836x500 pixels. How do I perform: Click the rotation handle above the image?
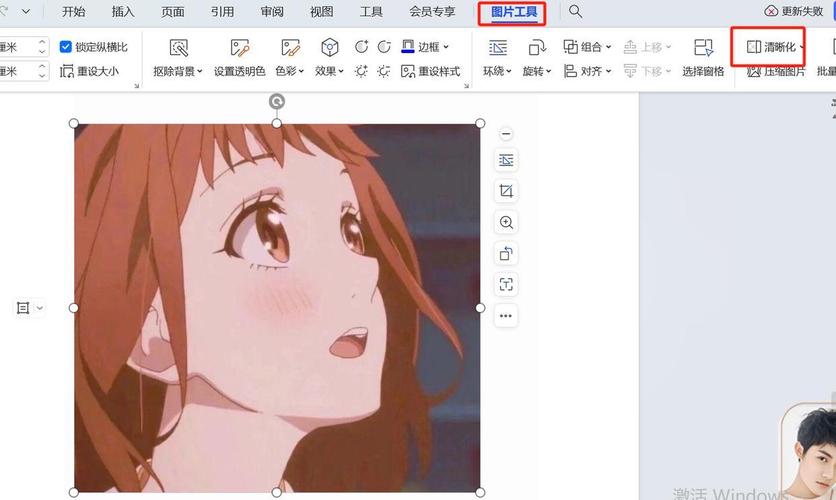tap(277, 101)
